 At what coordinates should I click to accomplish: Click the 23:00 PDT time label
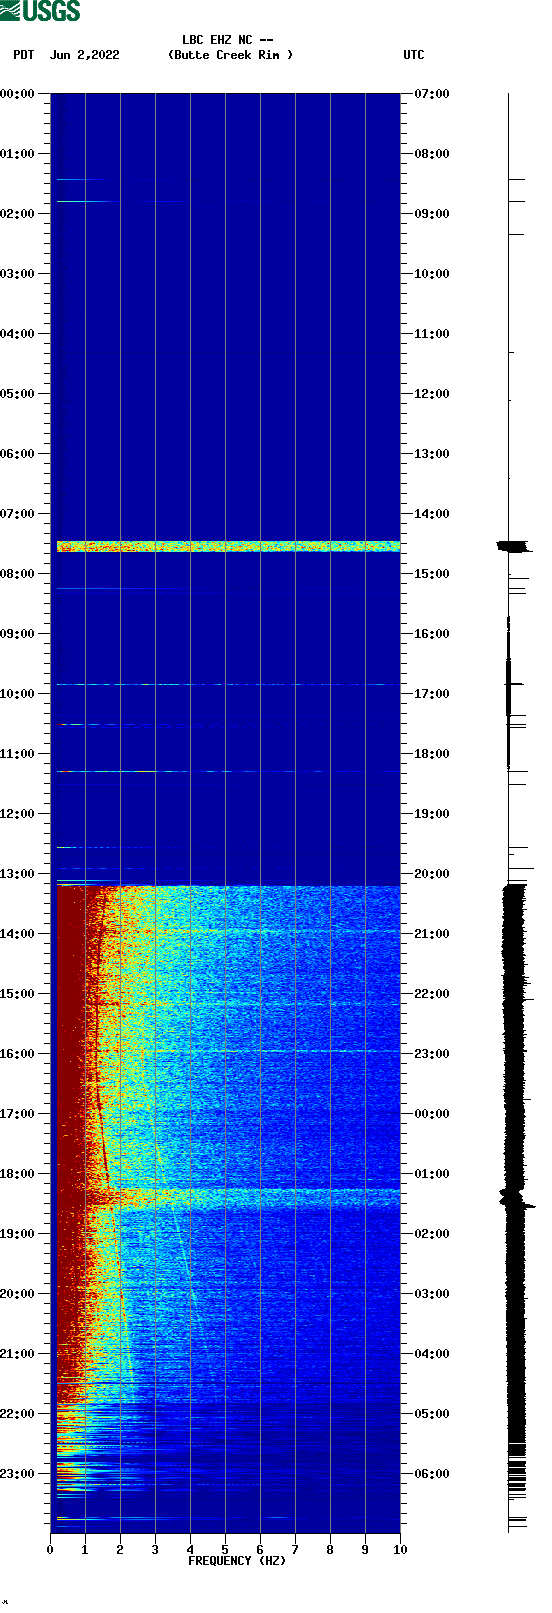pos(17,1474)
